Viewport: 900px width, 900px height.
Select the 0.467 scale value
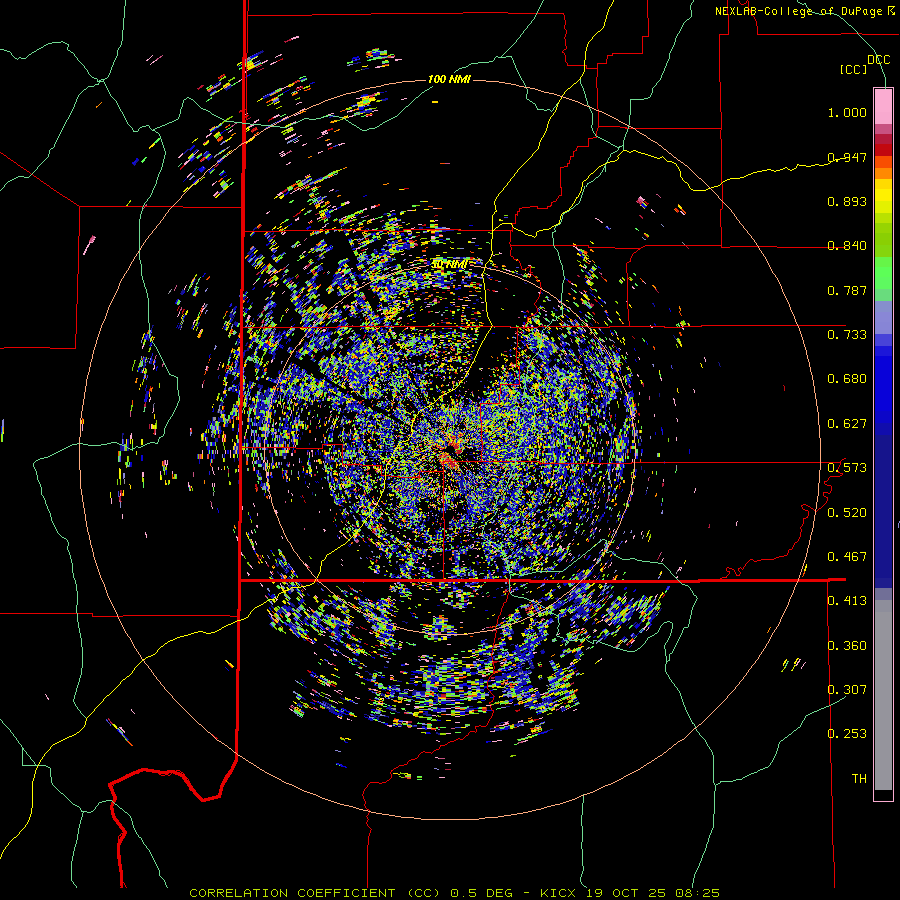pyautogui.click(x=847, y=557)
